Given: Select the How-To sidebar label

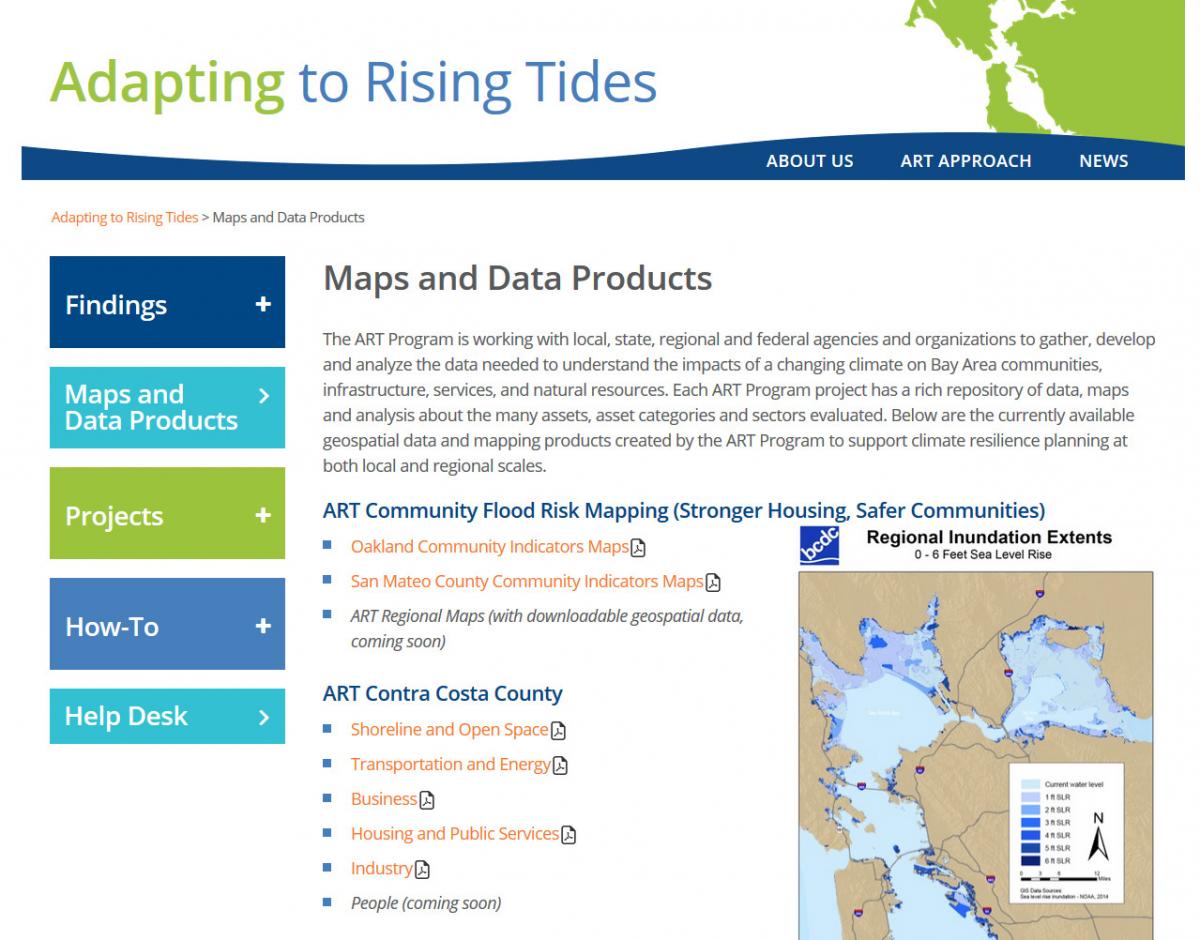Looking at the screenshot, I should (112, 627).
